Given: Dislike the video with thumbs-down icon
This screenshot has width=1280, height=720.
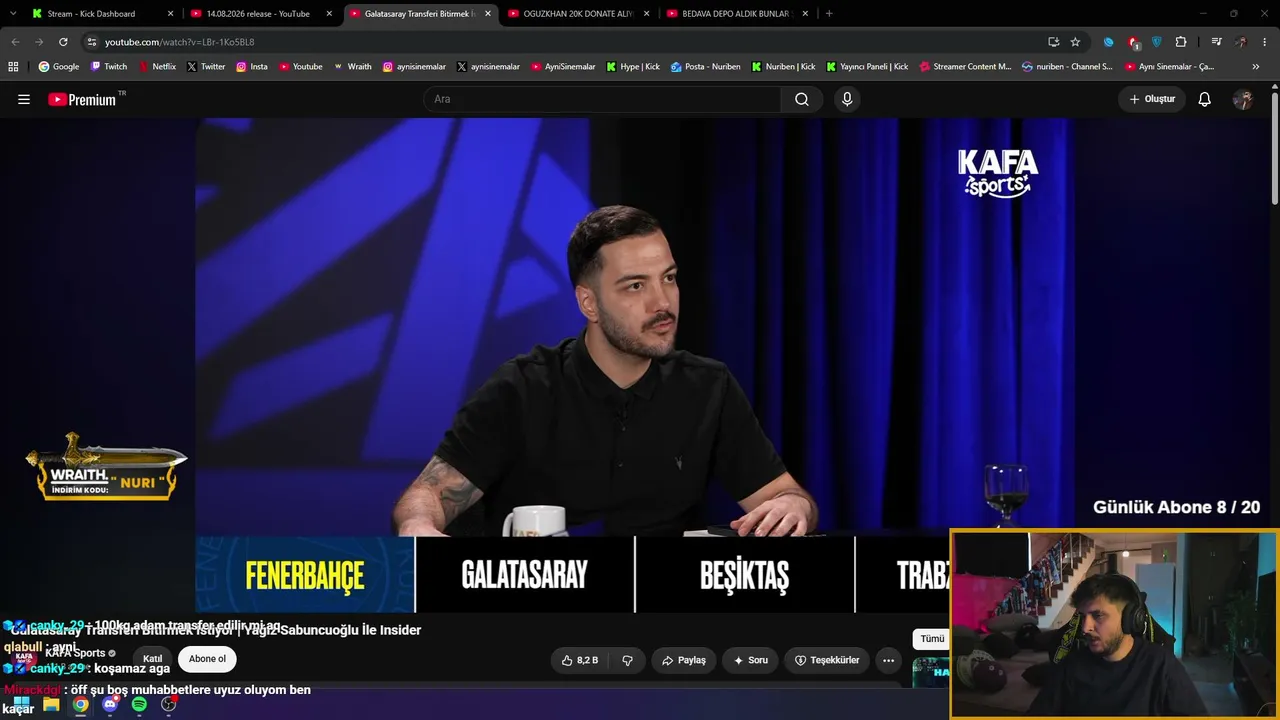Looking at the screenshot, I should click(x=628, y=660).
